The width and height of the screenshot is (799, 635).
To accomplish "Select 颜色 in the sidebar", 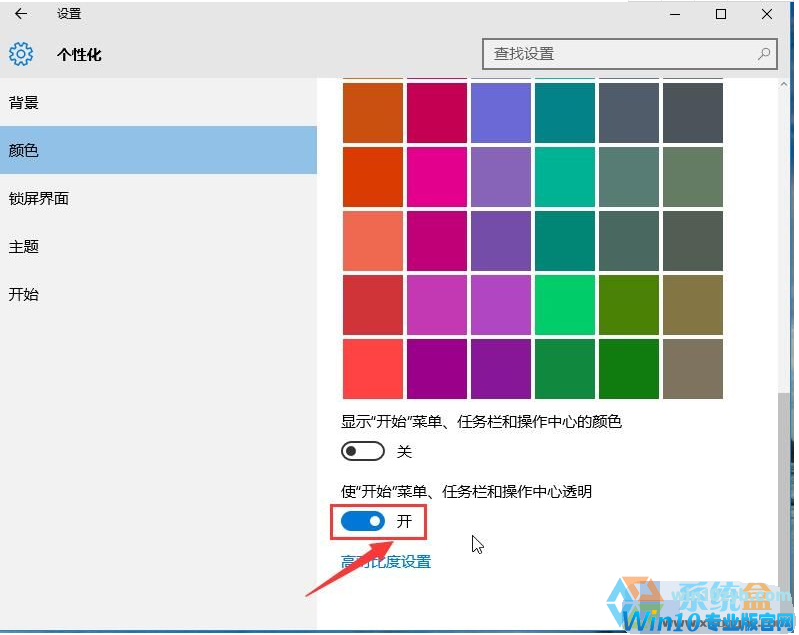I will [x=24, y=151].
